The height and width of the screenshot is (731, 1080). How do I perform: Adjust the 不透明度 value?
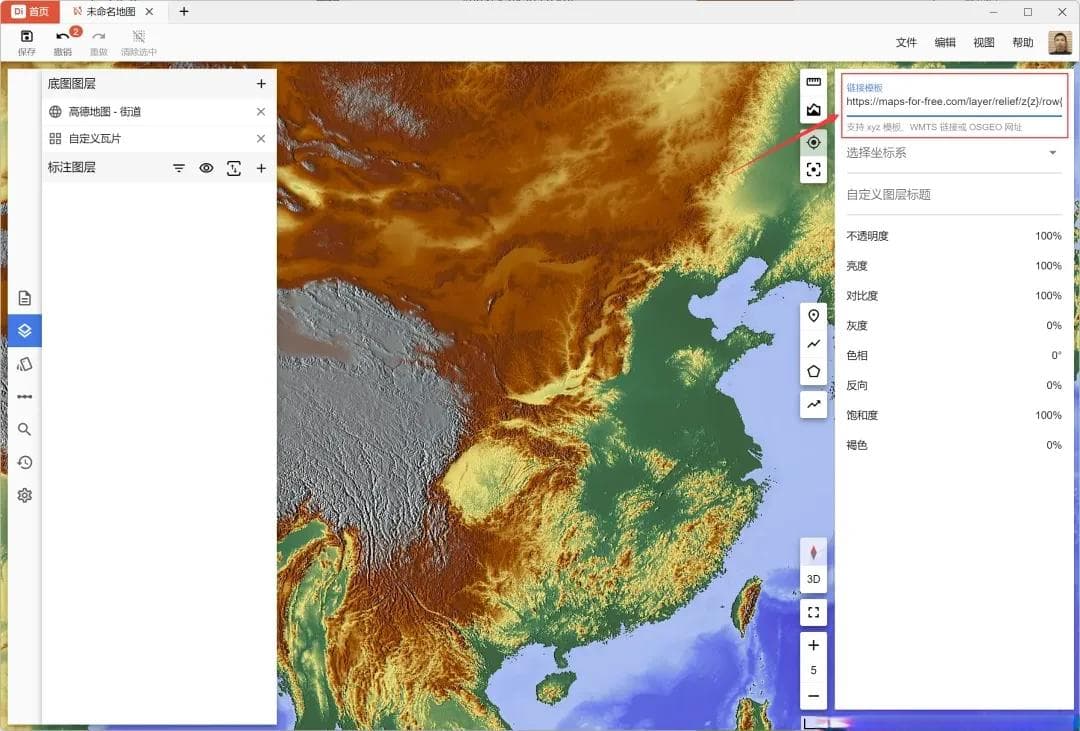[x=1048, y=236]
